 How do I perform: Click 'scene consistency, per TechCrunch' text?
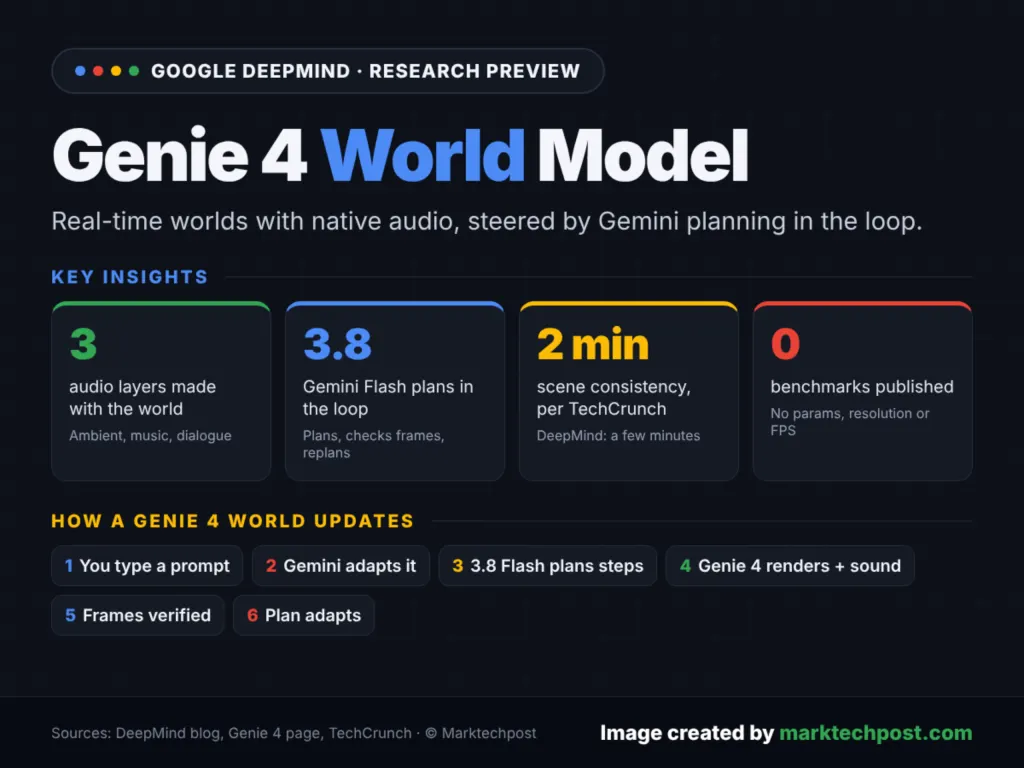pos(613,398)
